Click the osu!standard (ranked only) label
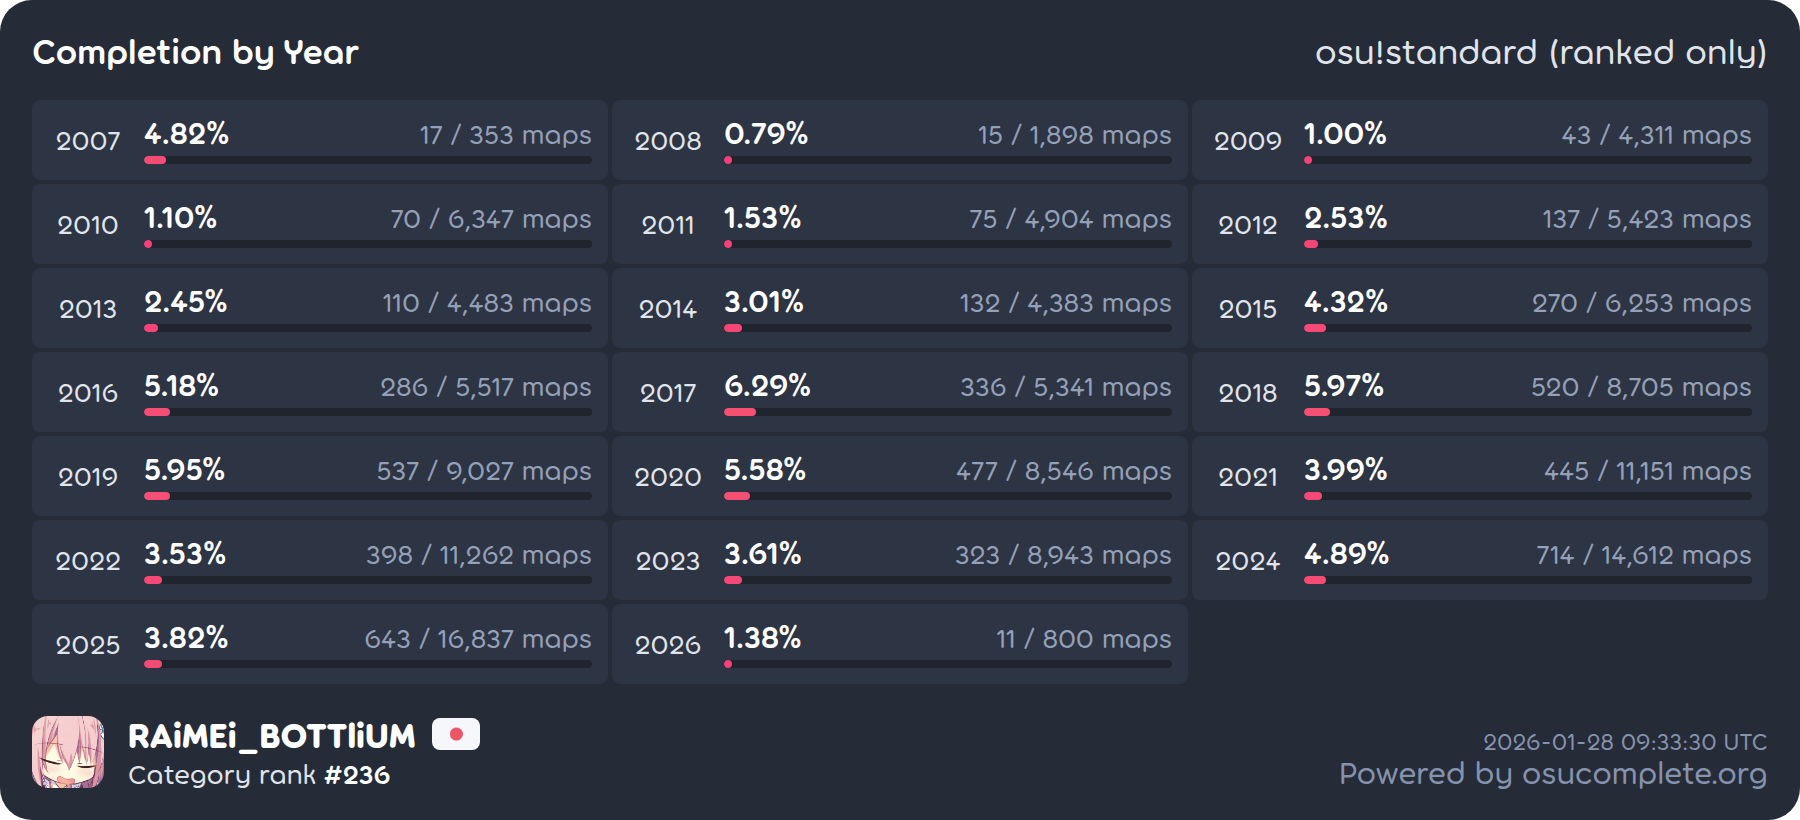 (x=1540, y=53)
